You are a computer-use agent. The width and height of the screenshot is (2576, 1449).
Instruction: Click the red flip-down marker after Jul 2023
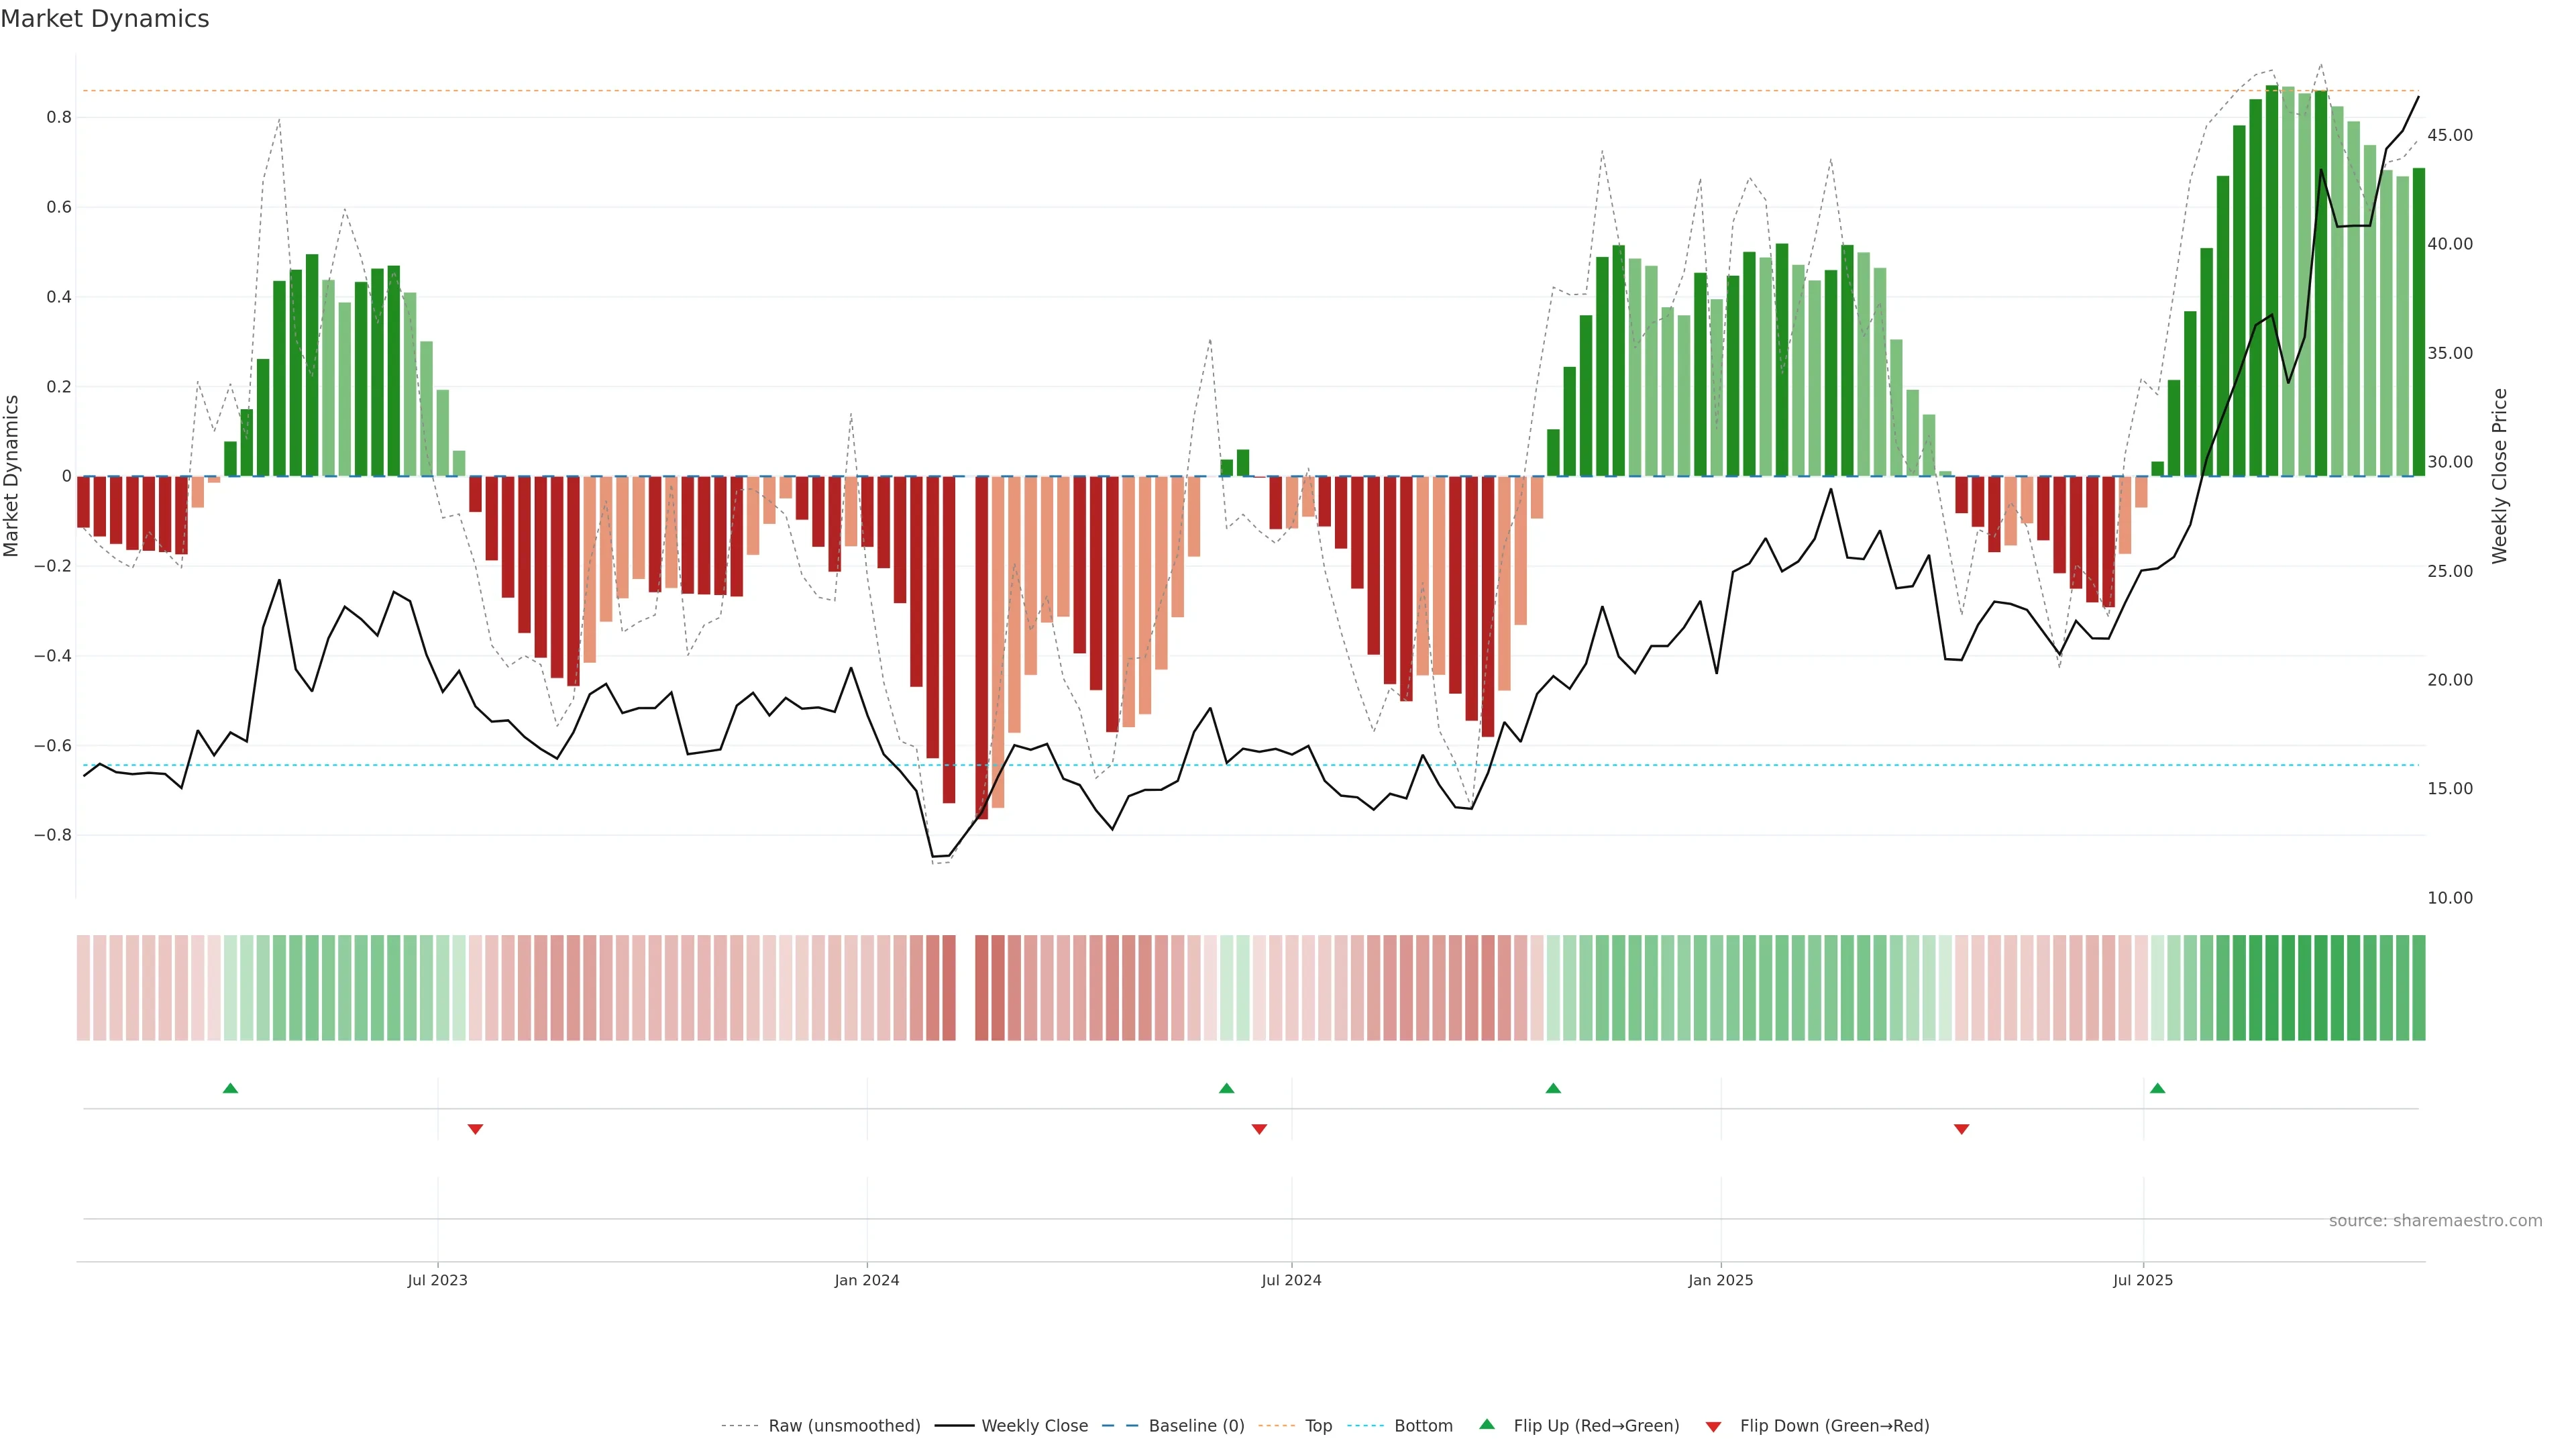tap(475, 1129)
